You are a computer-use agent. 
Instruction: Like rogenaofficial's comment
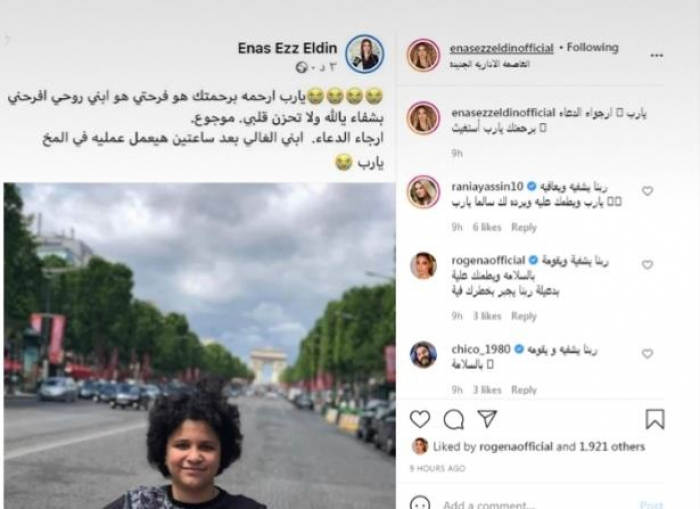pos(647,265)
